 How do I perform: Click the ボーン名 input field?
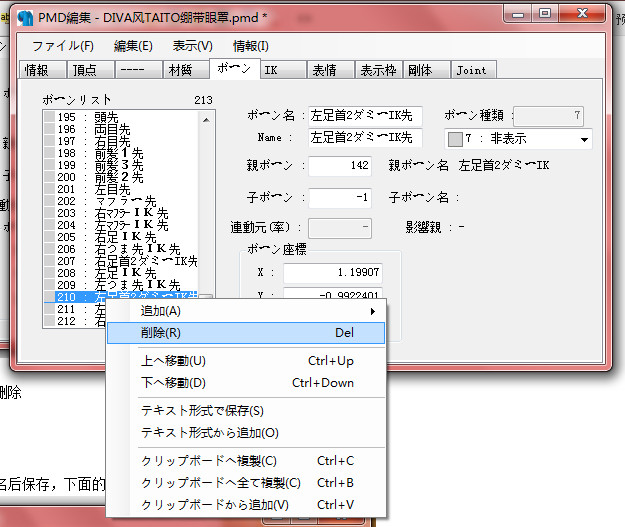pos(365,116)
